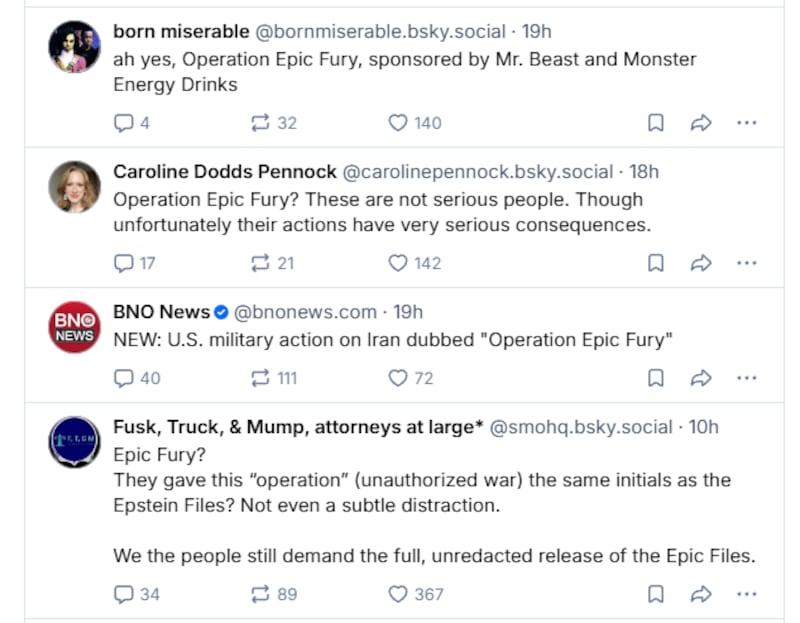Share Caroline Dodds Pennock's post
The width and height of the screenshot is (800, 623).
(701, 263)
